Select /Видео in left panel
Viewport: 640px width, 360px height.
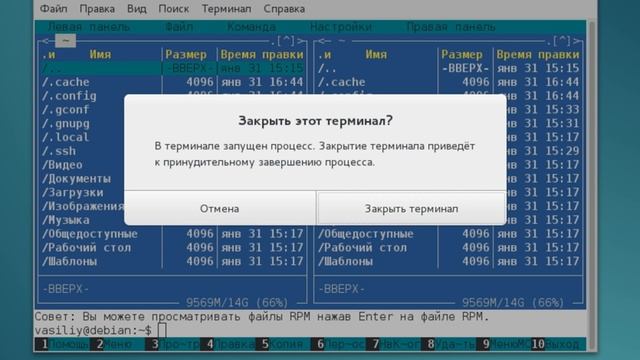click(62, 165)
